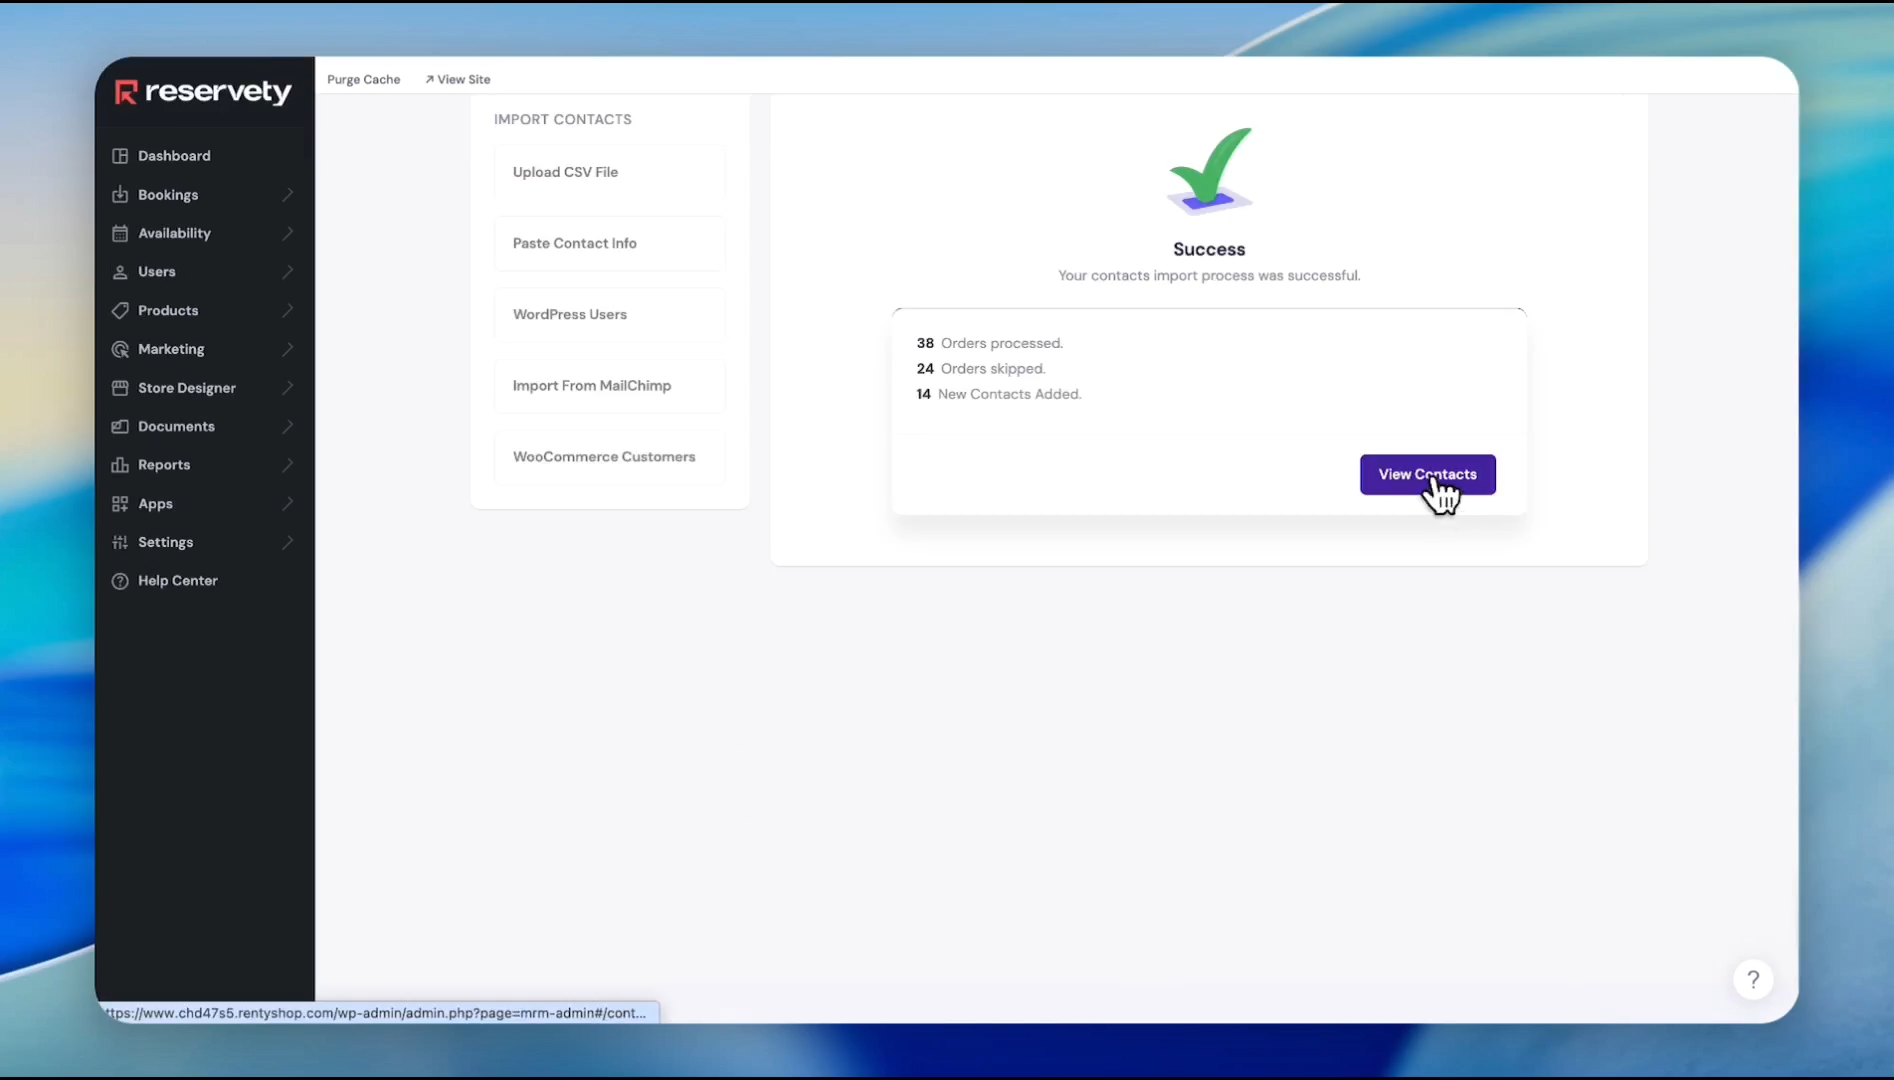Open the Dashboard grid icon
The image size is (1894, 1080).
[120, 156]
